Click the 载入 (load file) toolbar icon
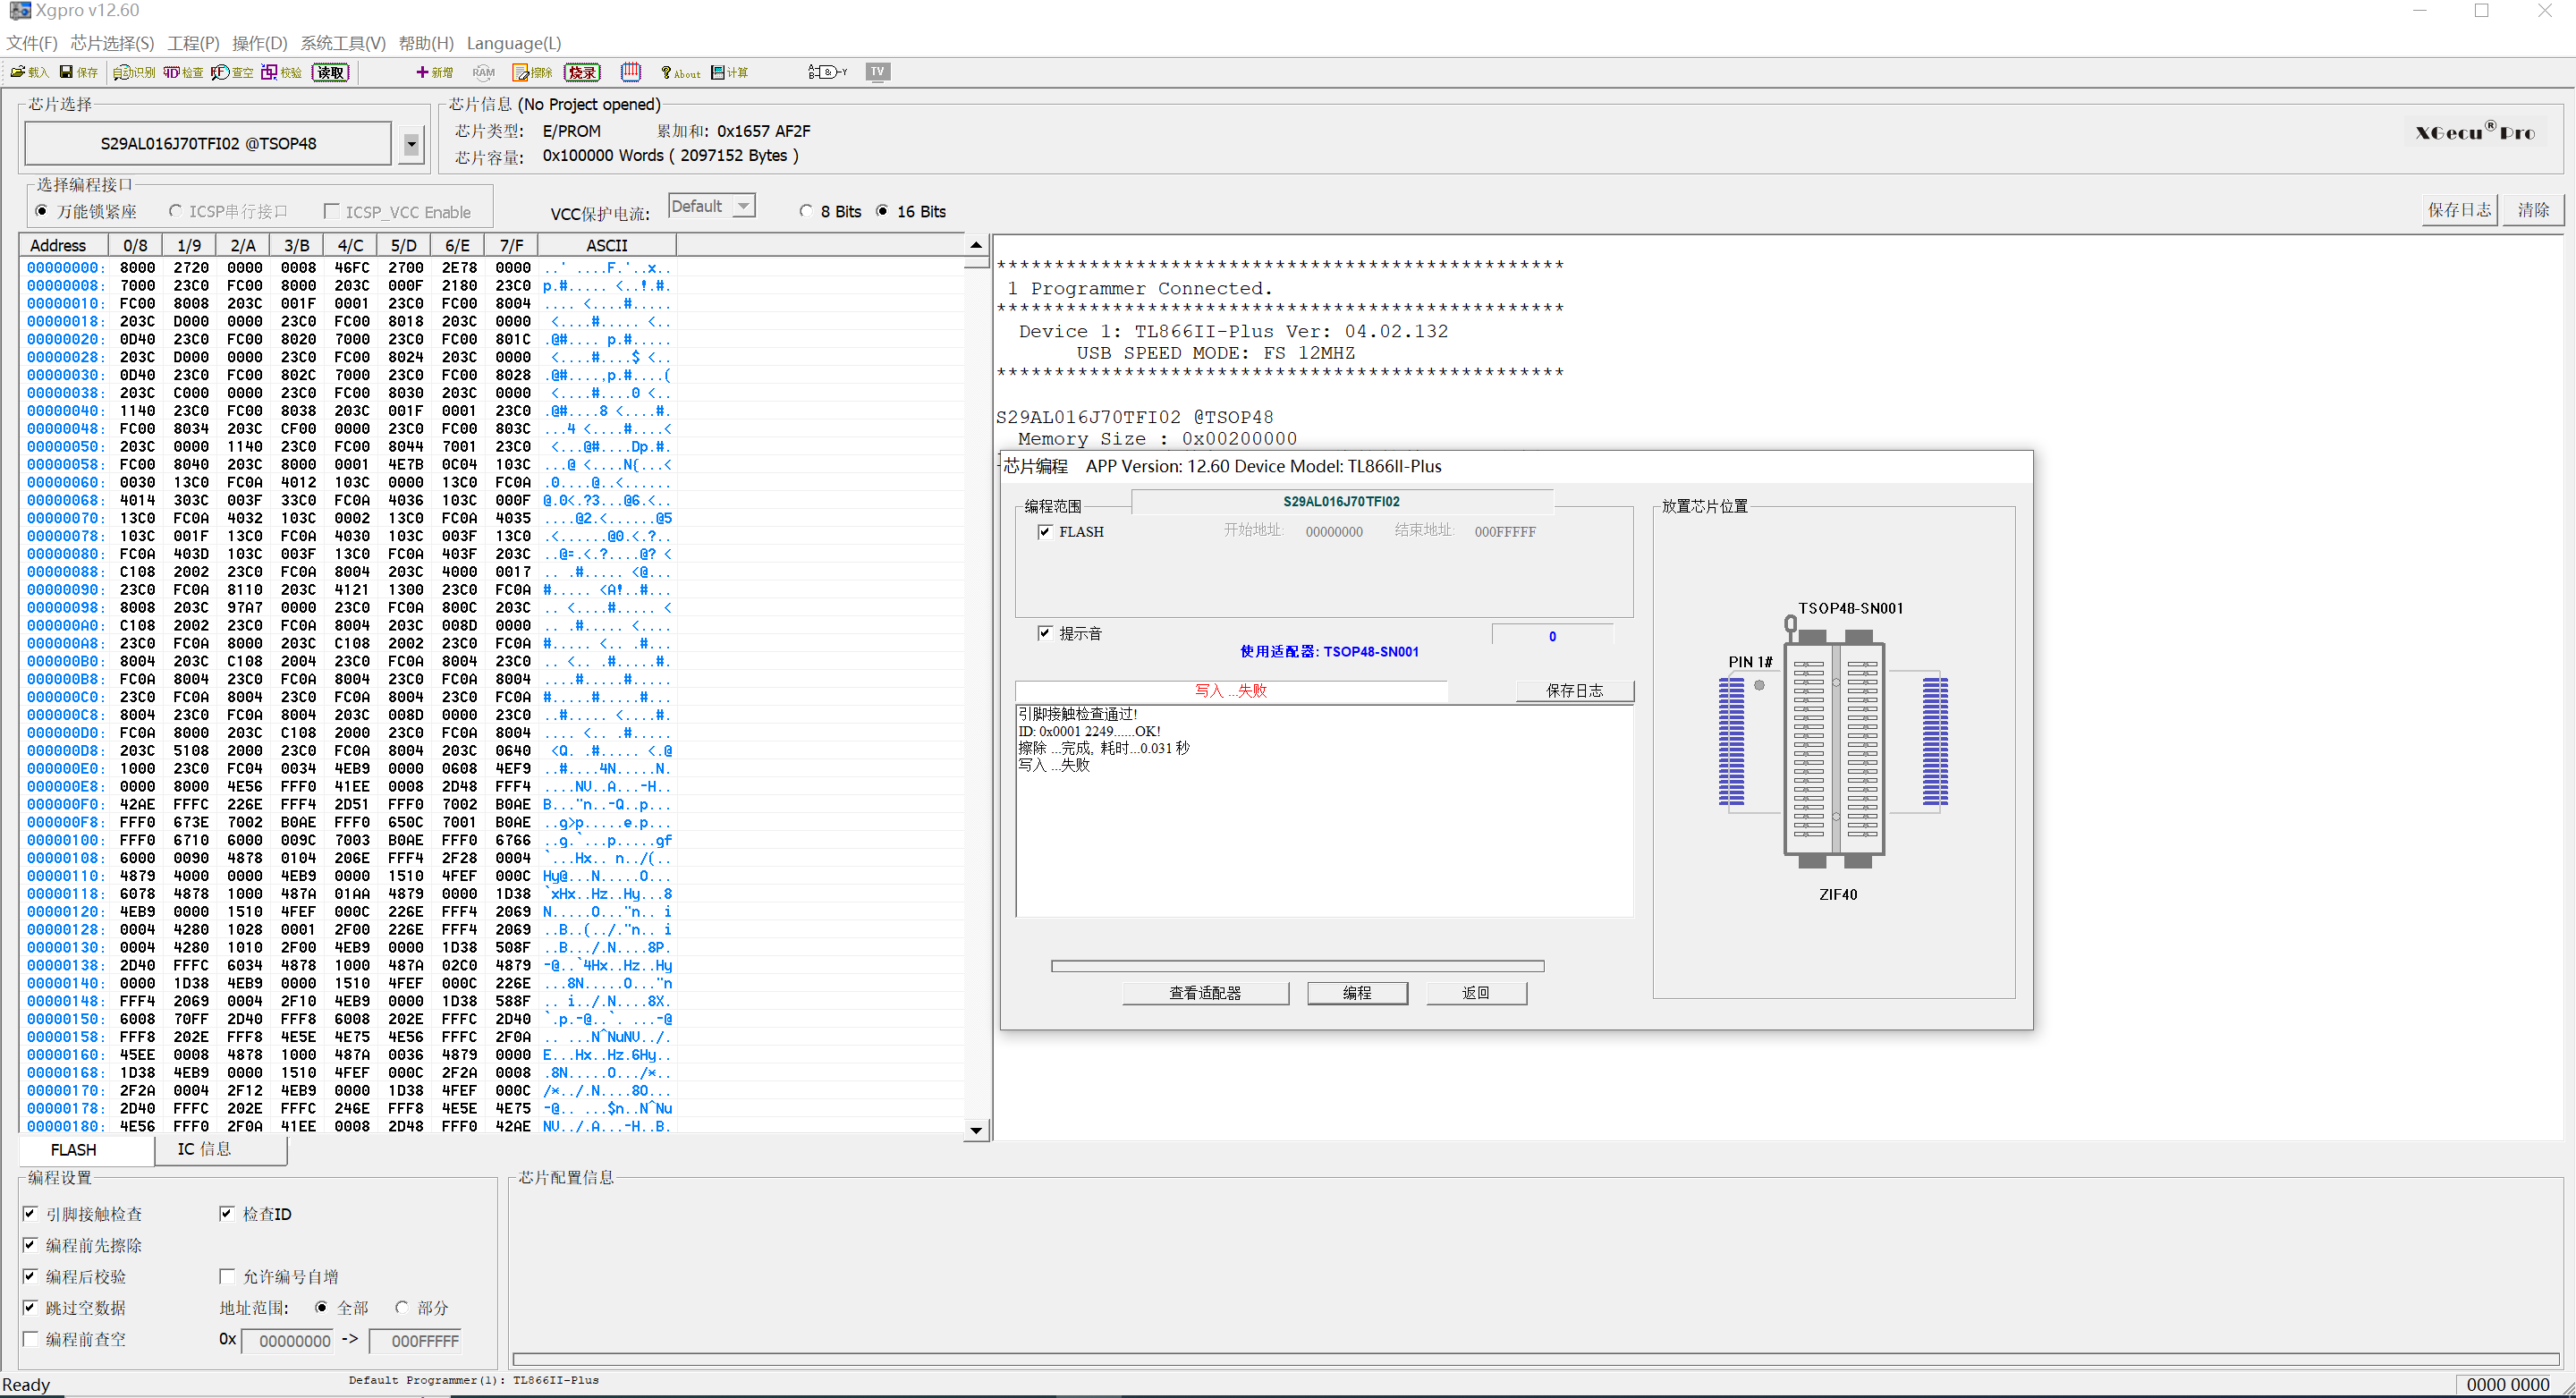 pos(29,72)
